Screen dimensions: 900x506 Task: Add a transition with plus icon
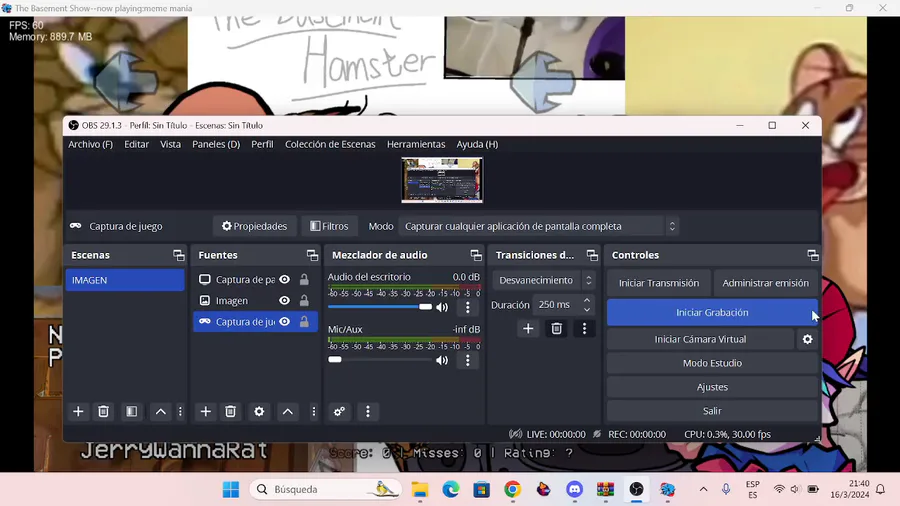528,329
